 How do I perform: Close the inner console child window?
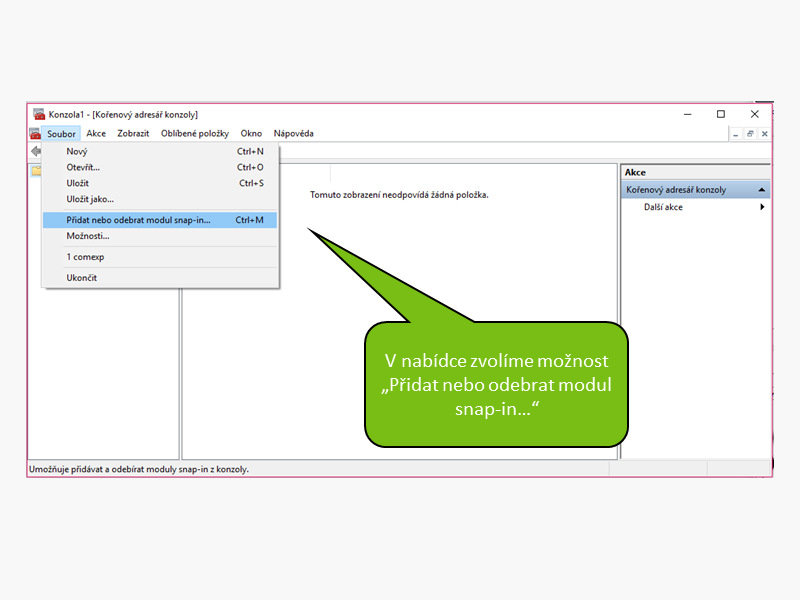(764, 134)
